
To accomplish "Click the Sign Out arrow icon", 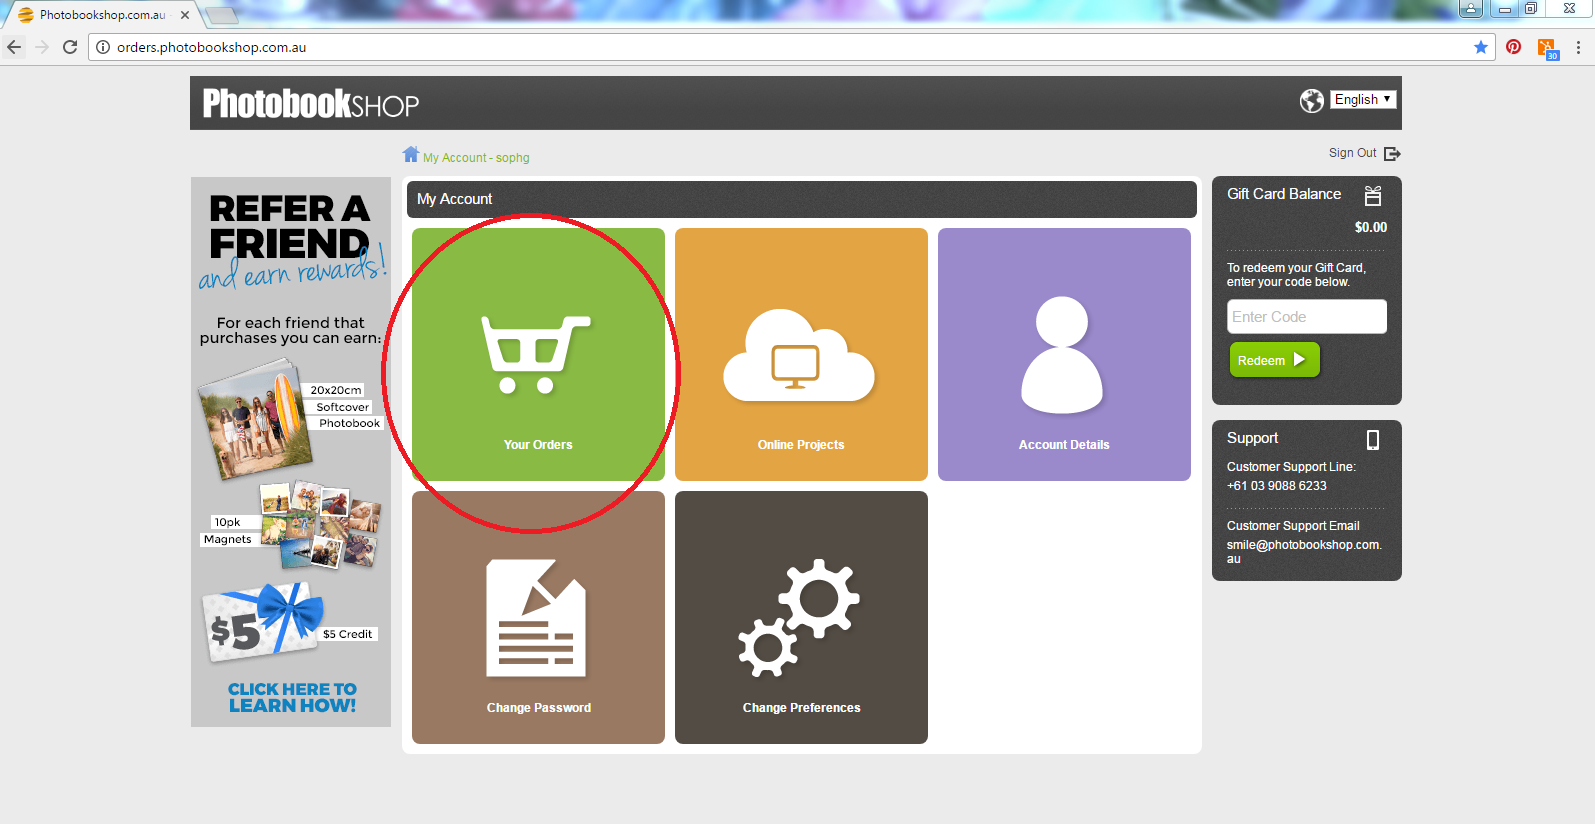I will tap(1392, 154).
